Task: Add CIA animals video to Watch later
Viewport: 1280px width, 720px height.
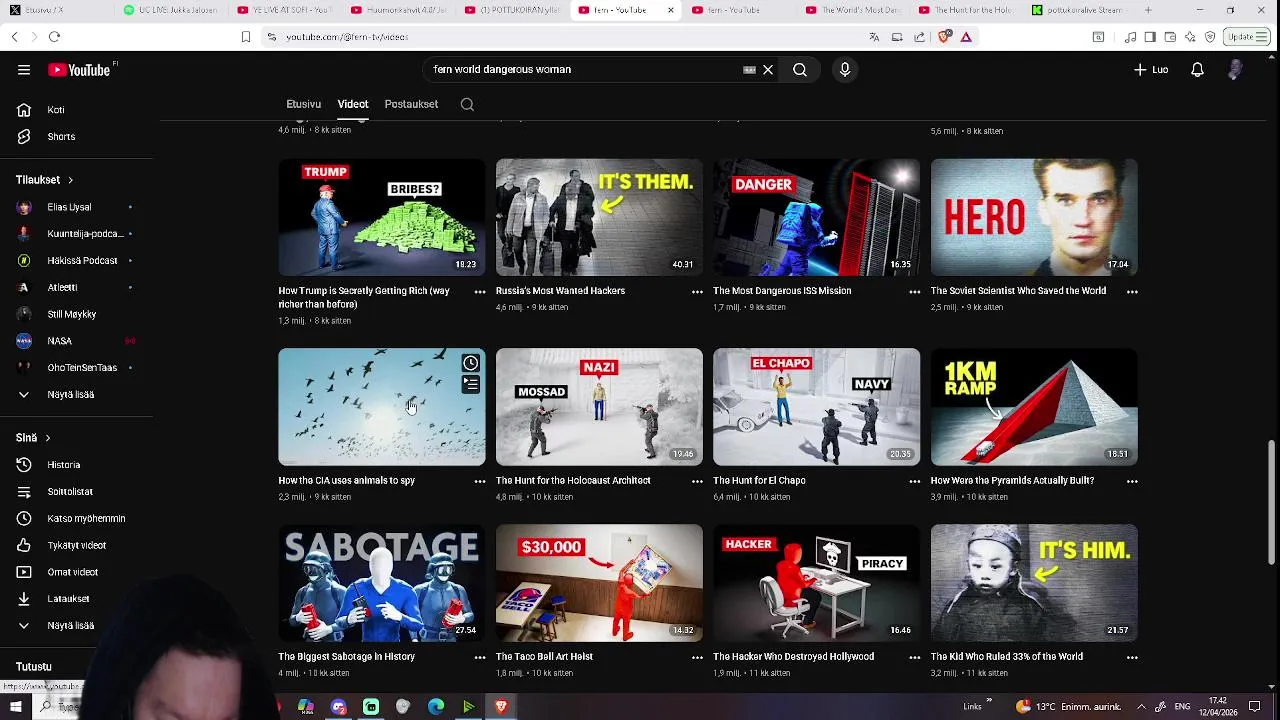Action: tap(471, 363)
